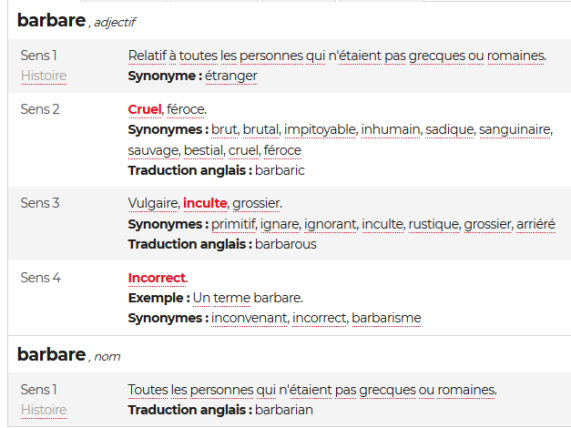The image size is (571, 428).
Task: Click the synonym 'ignorant'
Action: [x=330, y=224]
